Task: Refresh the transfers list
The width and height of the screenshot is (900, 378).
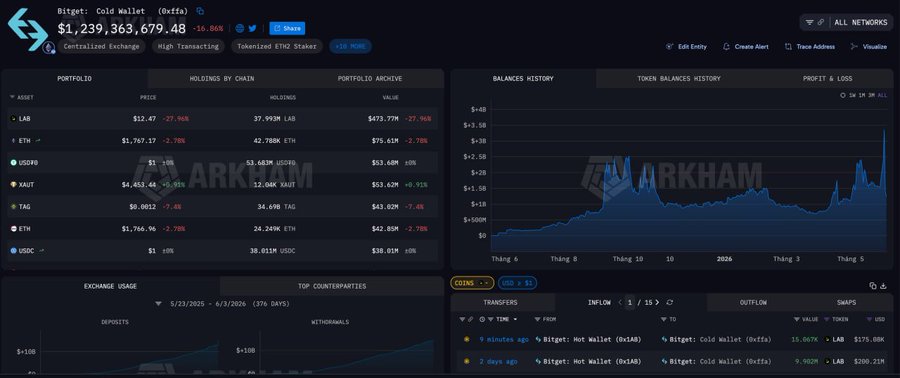Action: click(669, 302)
